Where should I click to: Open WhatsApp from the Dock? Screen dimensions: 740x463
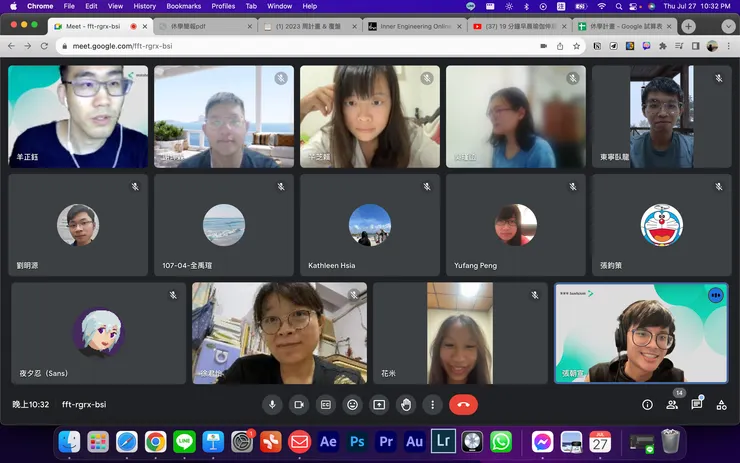pos(501,442)
